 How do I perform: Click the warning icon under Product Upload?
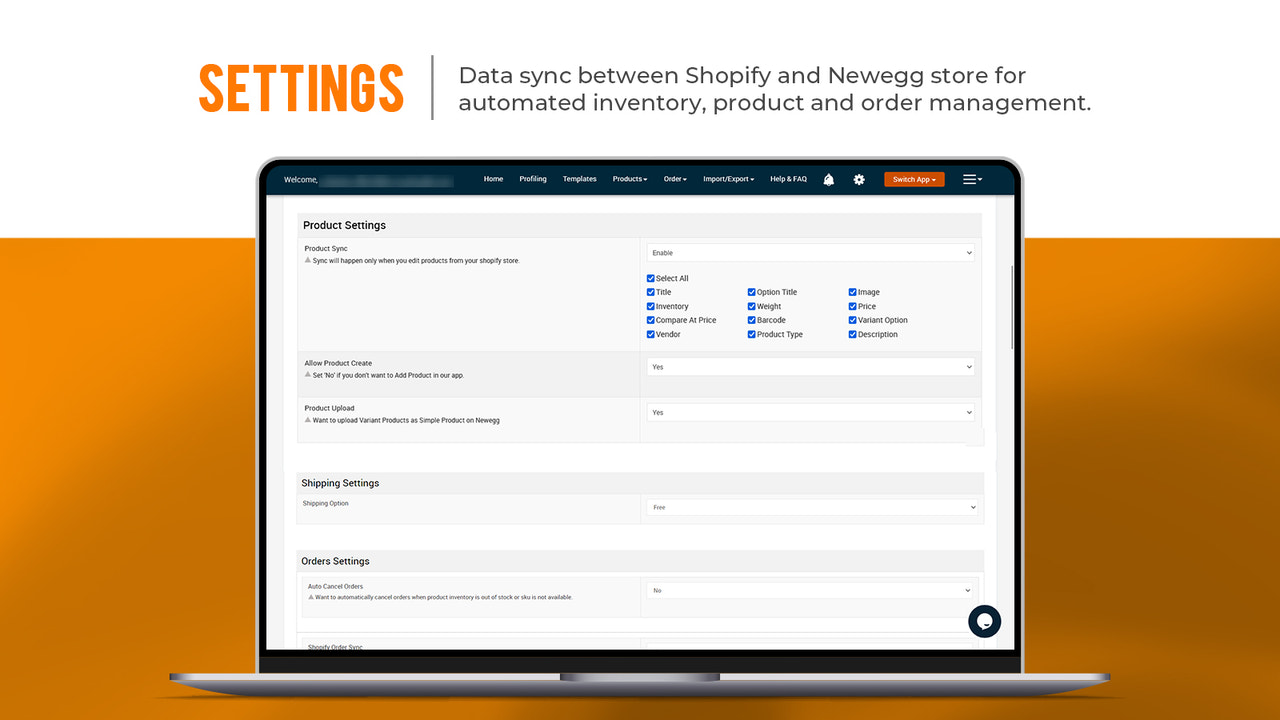(310, 420)
